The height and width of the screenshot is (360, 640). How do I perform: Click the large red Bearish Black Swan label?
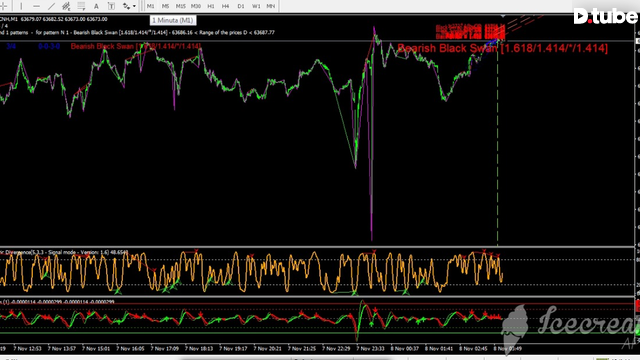coord(502,48)
